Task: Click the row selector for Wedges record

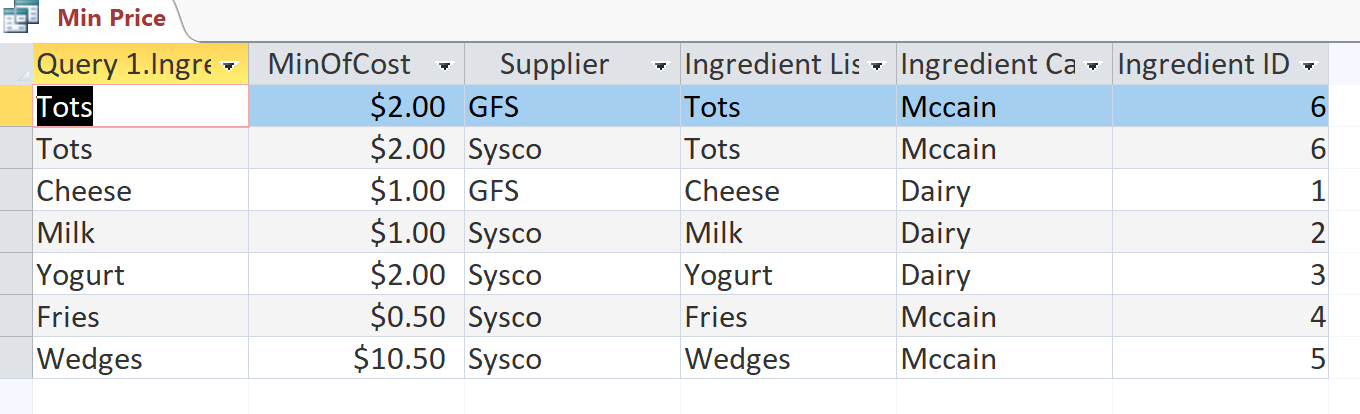Action: [x=16, y=358]
